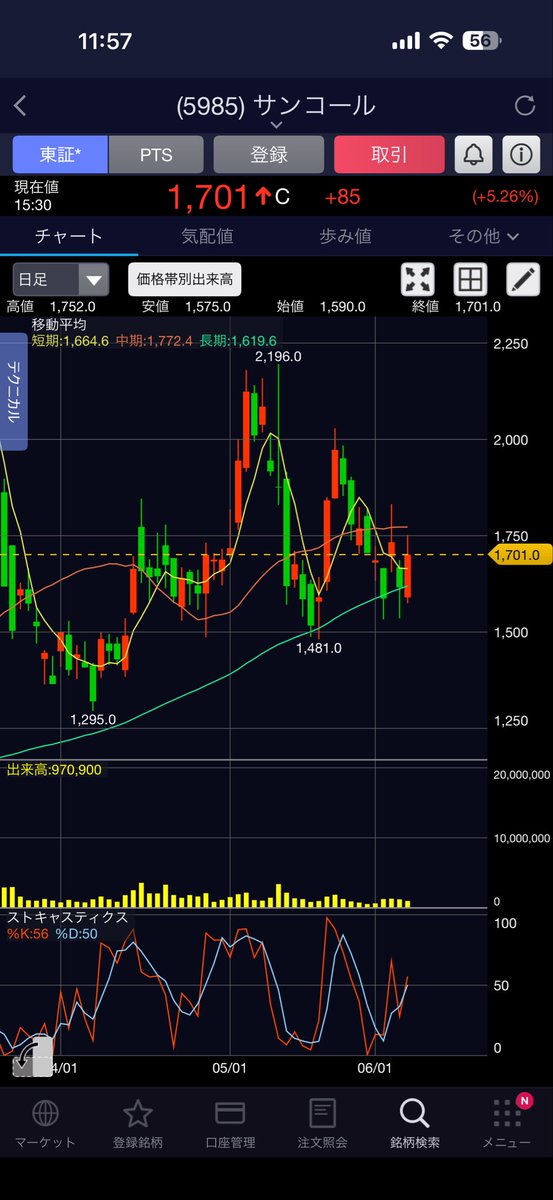Tap the current price 1,701

[207, 196]
